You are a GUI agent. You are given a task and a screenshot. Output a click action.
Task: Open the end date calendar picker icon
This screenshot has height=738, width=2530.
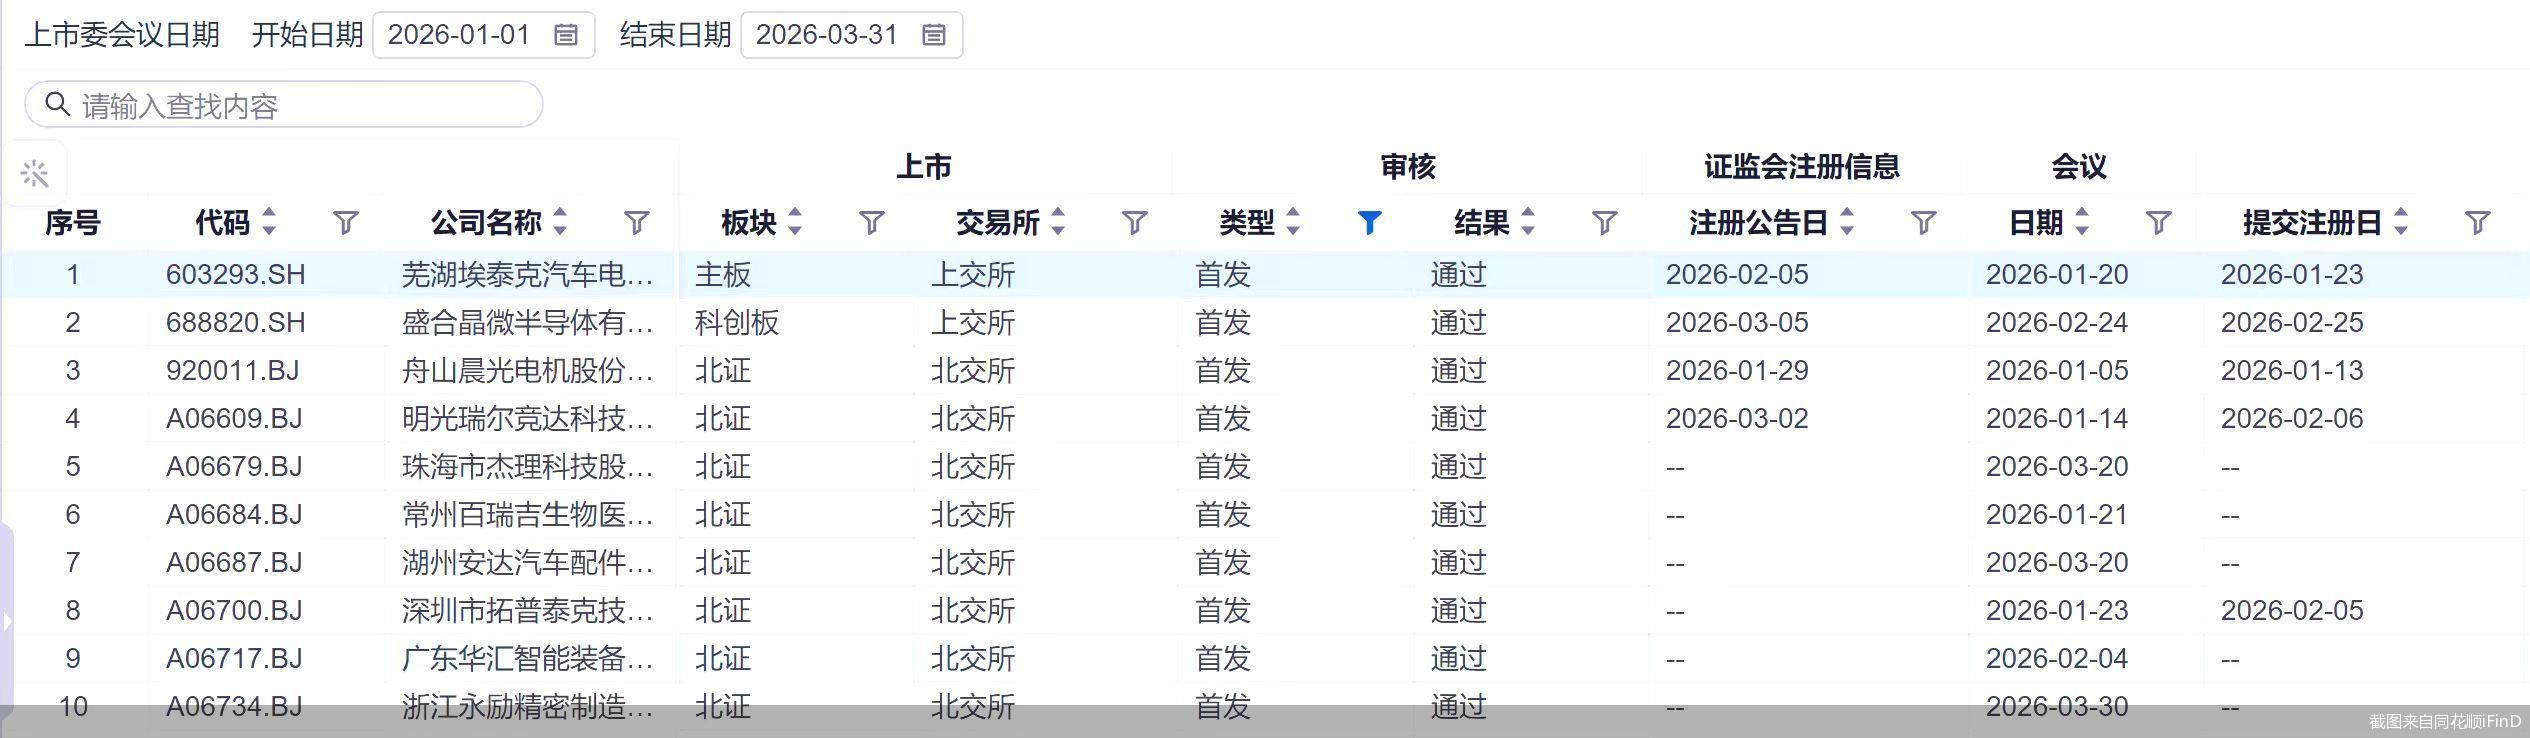click(933, 35)
